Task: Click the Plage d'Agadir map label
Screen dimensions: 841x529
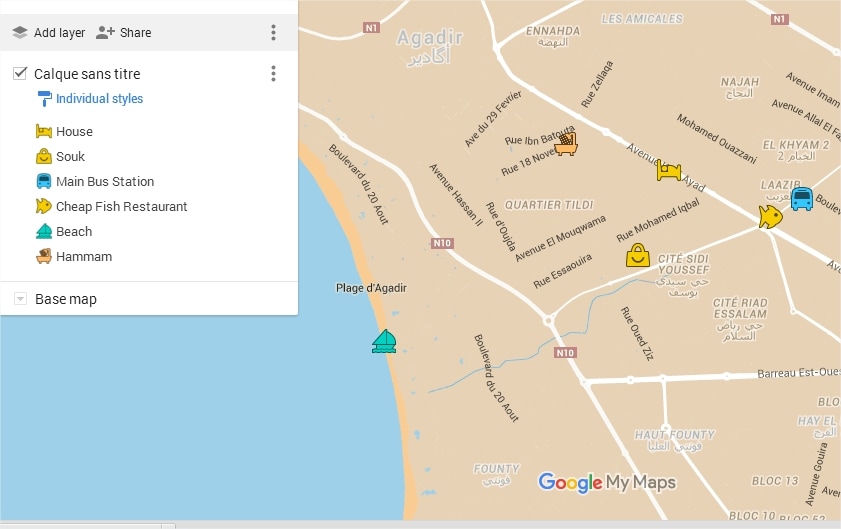Action: (x=371, y=288)
